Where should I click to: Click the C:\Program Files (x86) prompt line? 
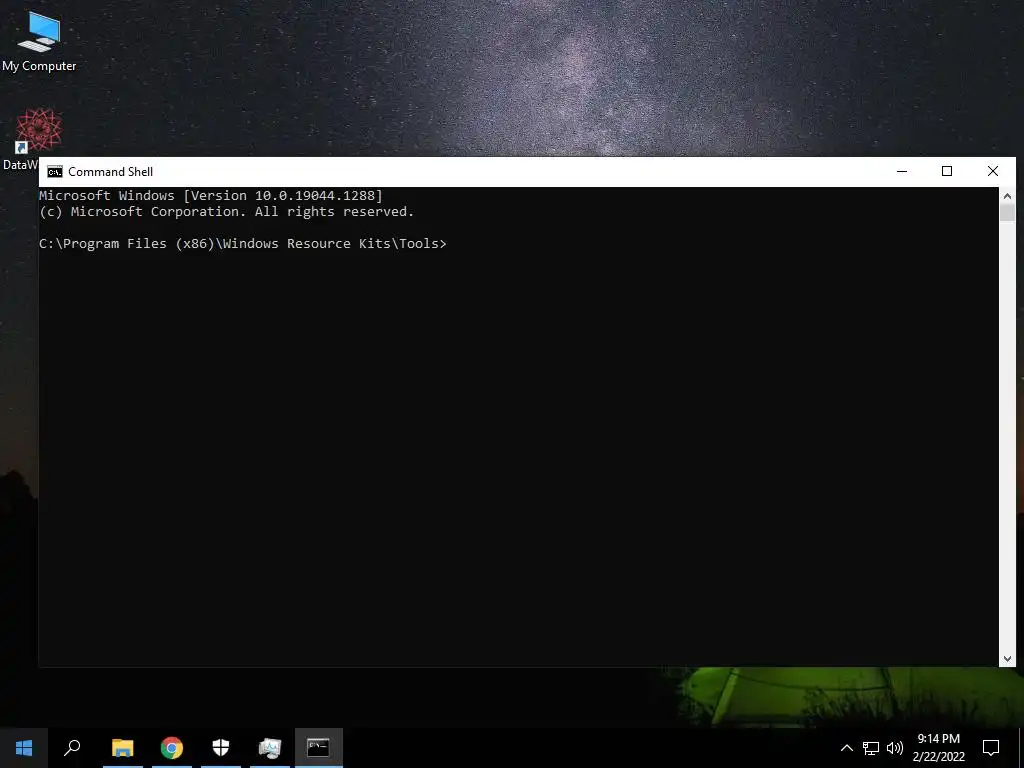click(243, 244)
